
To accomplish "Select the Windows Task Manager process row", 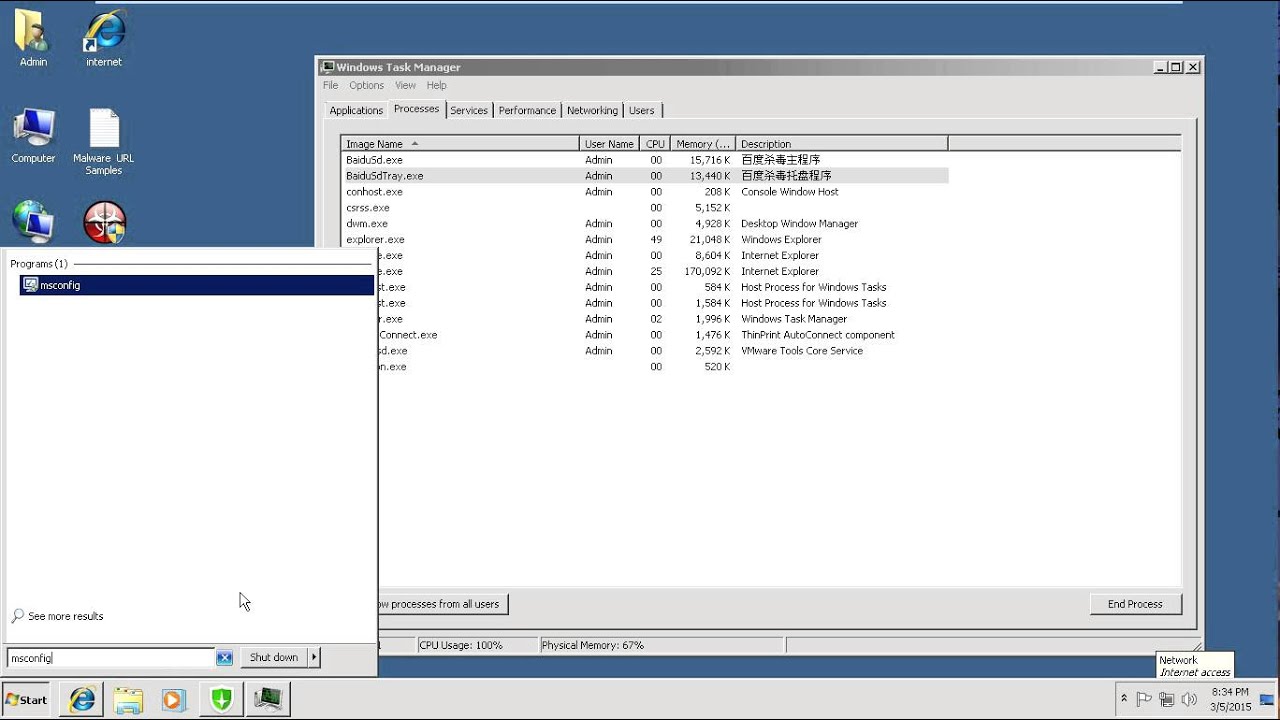I will (x=663, y=319).
